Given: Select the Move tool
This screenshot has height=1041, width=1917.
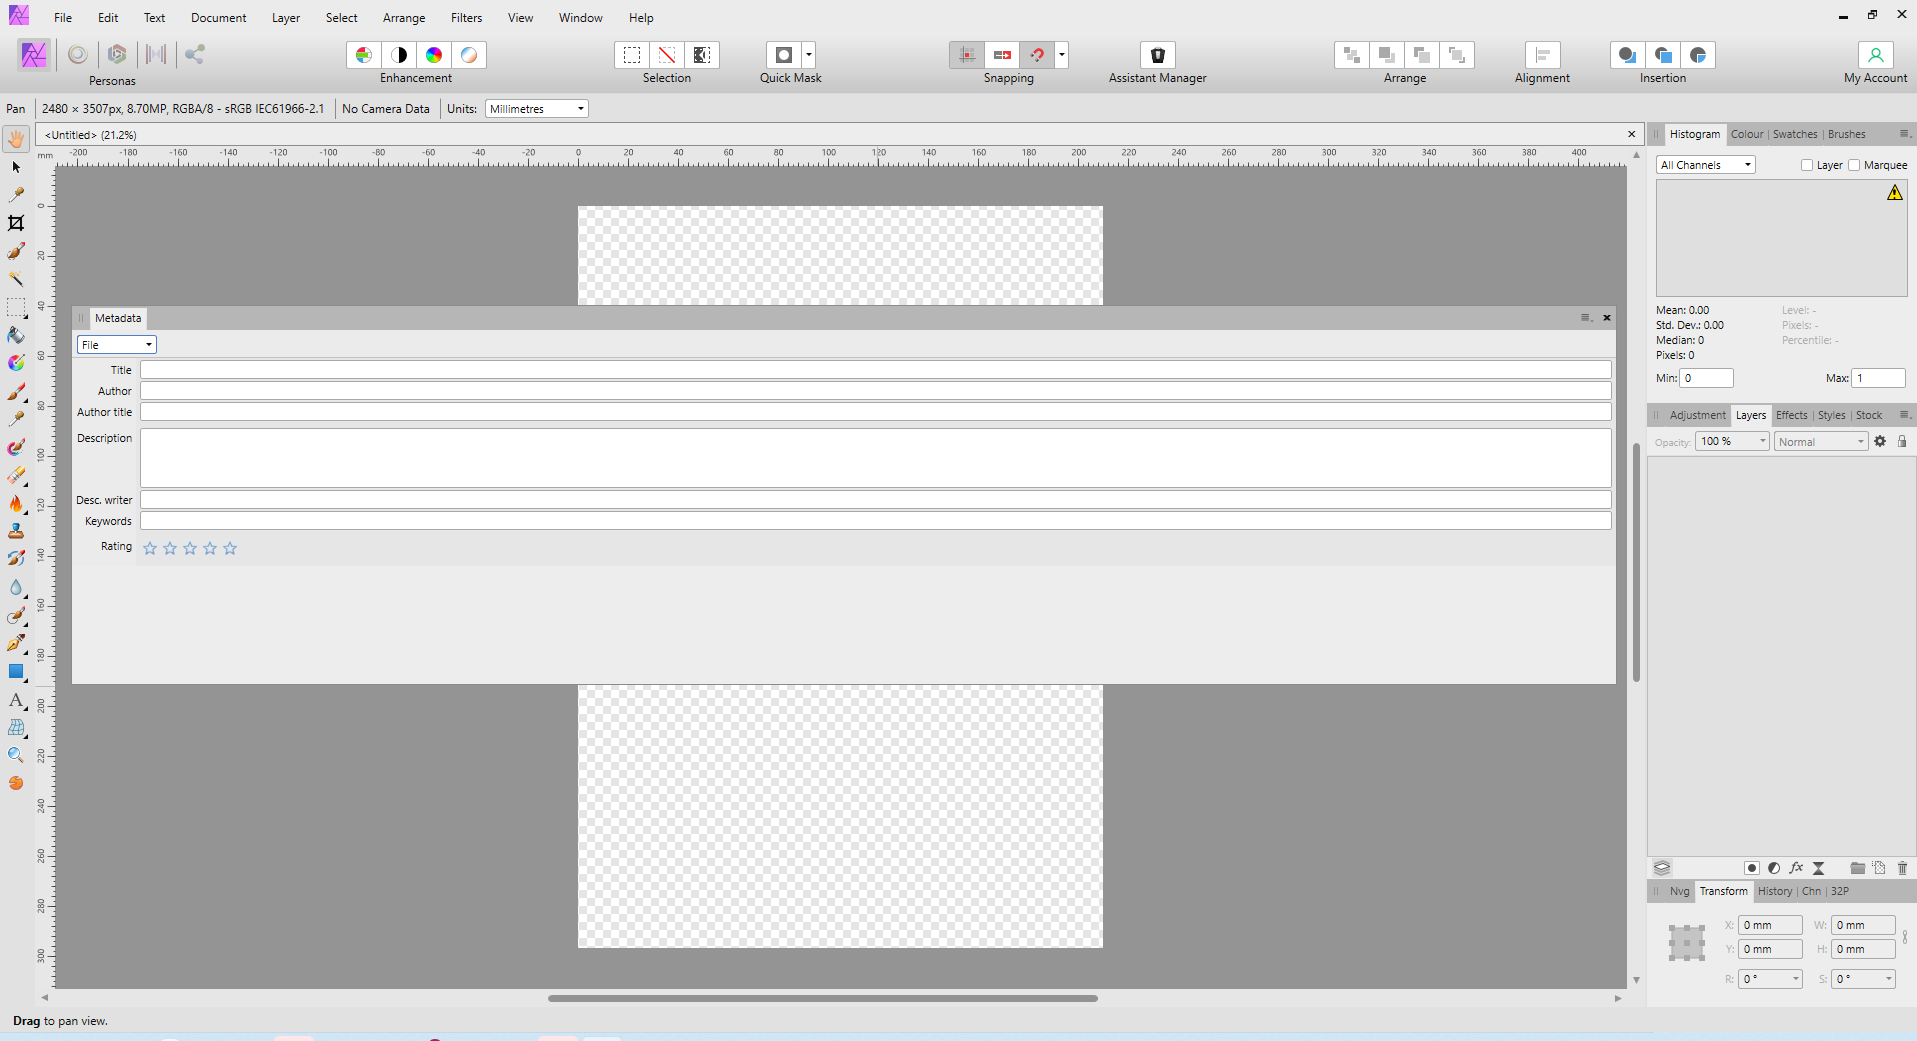Looking at the screenshot, I should (16, 167).
